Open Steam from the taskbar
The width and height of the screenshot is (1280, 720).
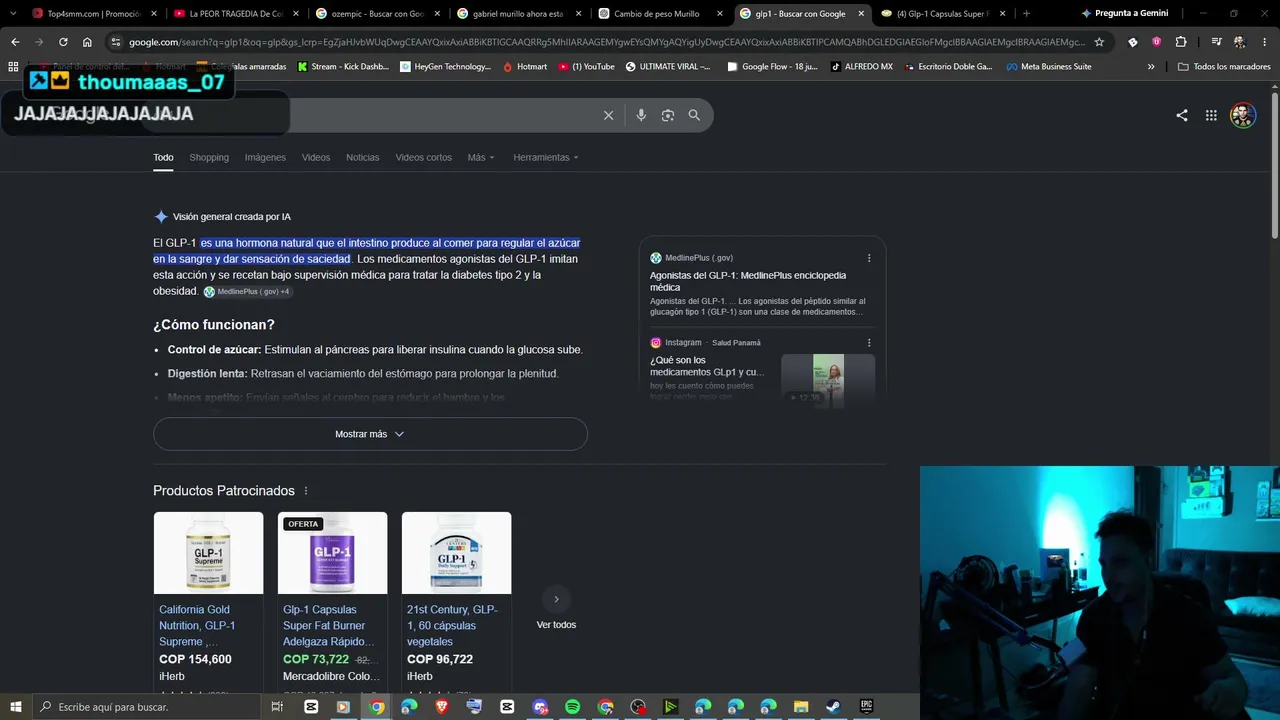tap(833, 707)
